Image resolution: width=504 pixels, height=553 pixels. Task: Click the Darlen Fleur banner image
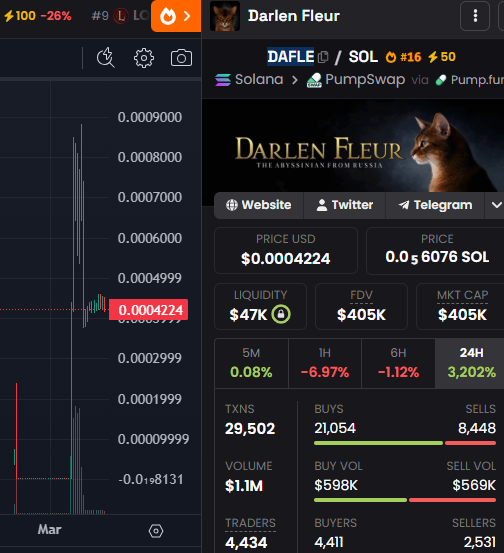click(353, 147)
